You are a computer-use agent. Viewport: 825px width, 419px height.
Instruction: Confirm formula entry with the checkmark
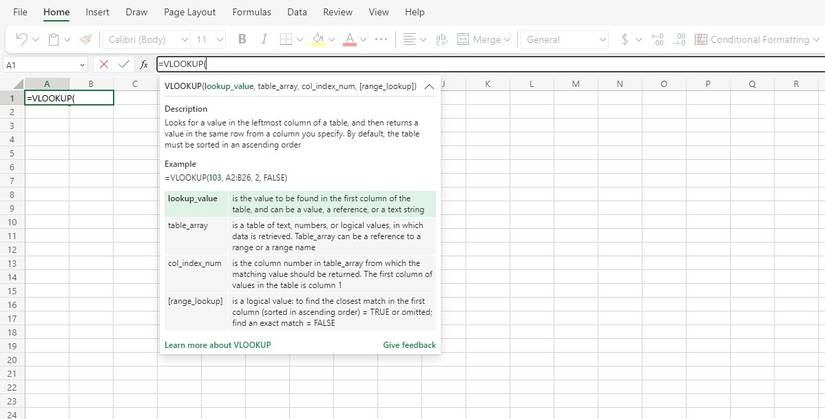[124, 64]
